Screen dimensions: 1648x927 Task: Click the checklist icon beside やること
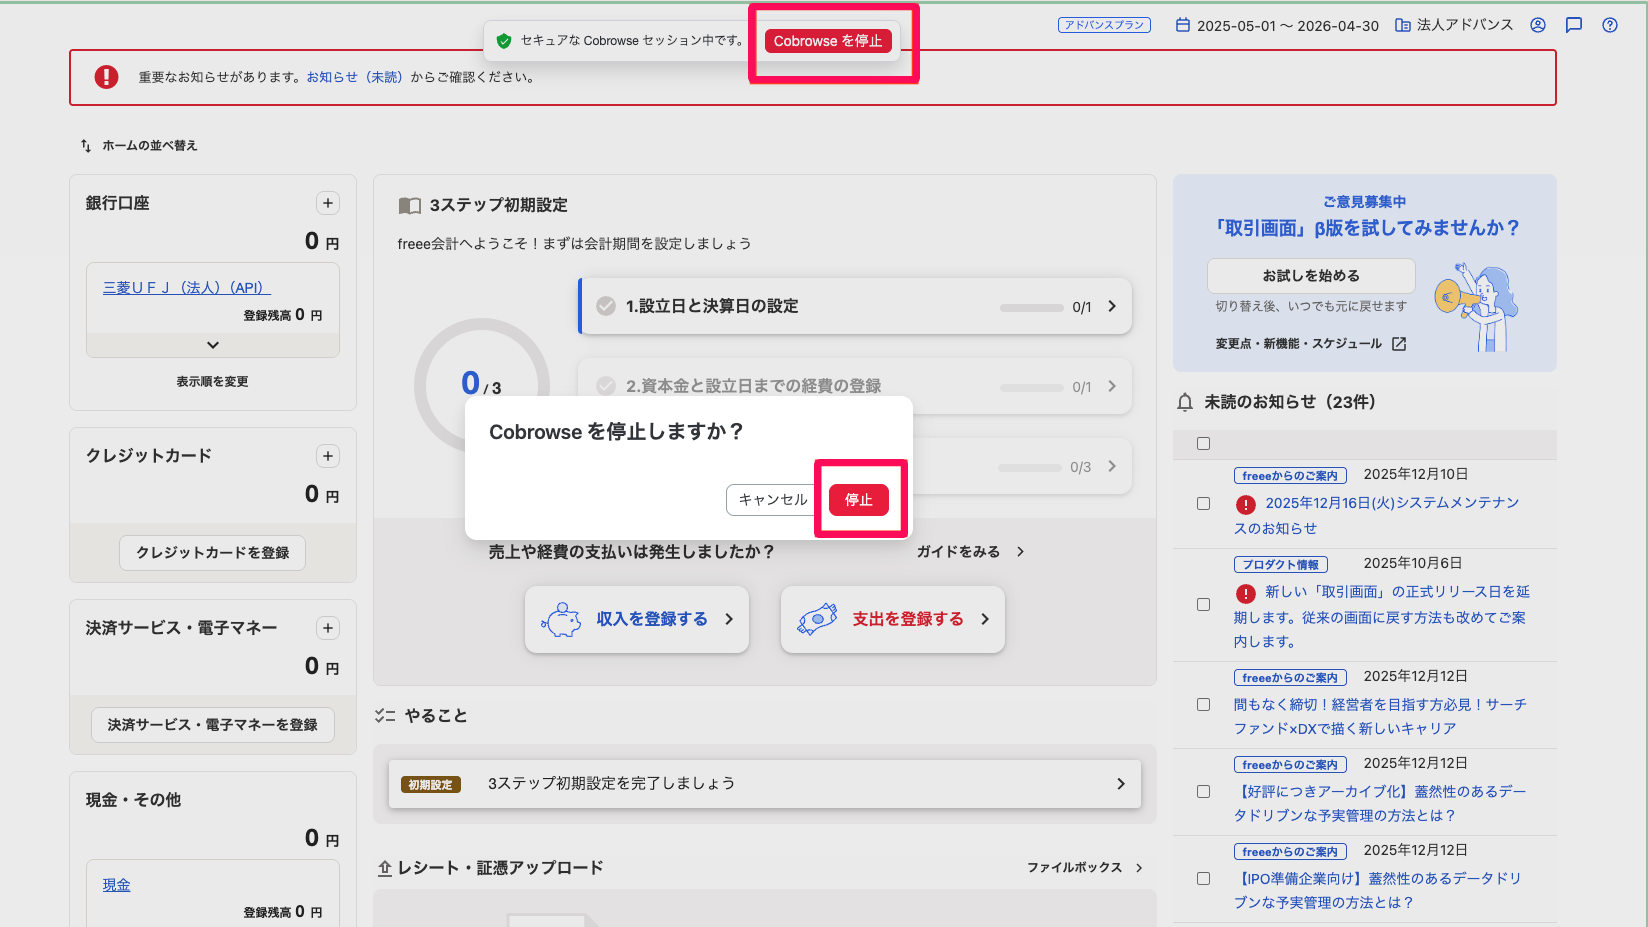point(385,716)
